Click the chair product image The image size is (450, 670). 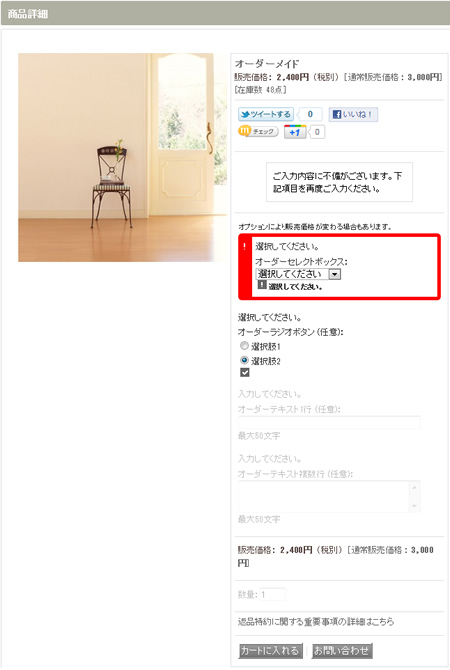pyautogui.click(x=122, y=157)
